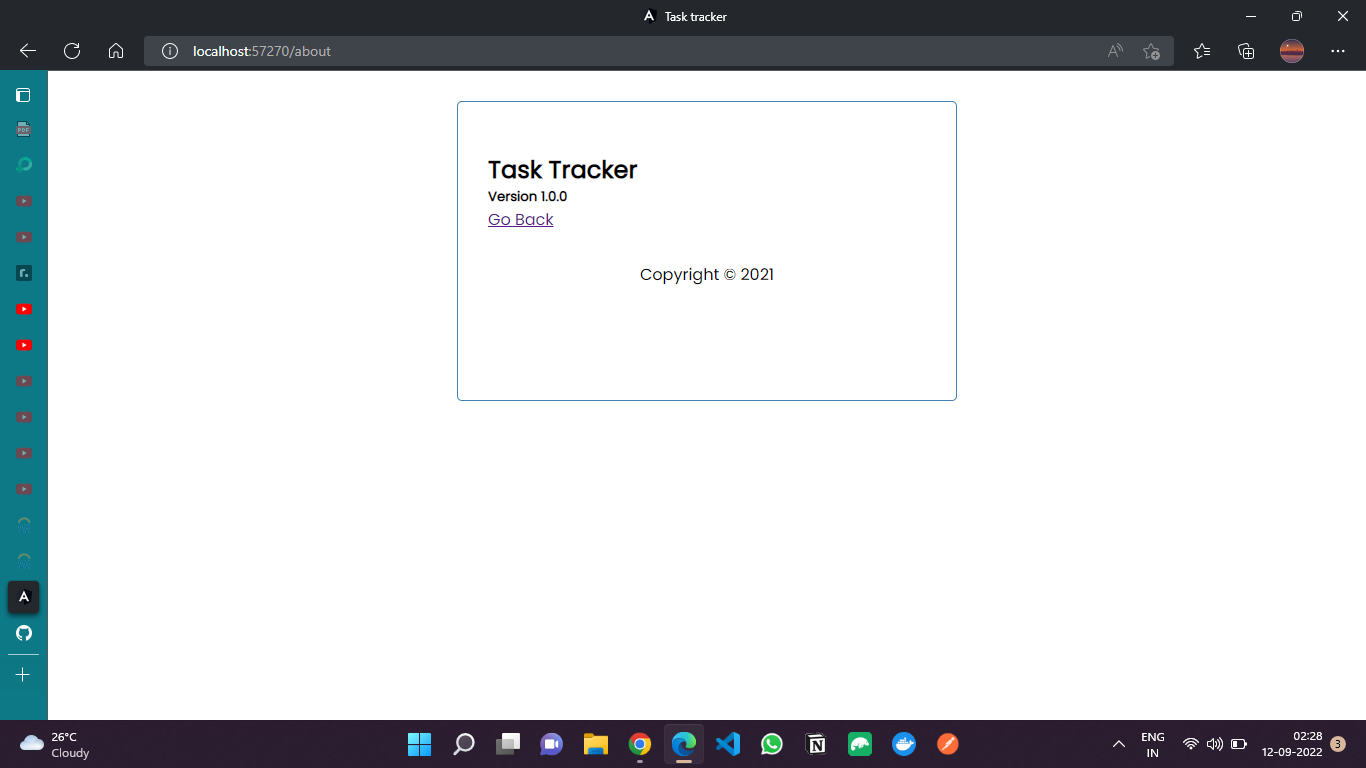Click the Version 1.0.0 text
The image size is (1366, 768).
point(527,196)
